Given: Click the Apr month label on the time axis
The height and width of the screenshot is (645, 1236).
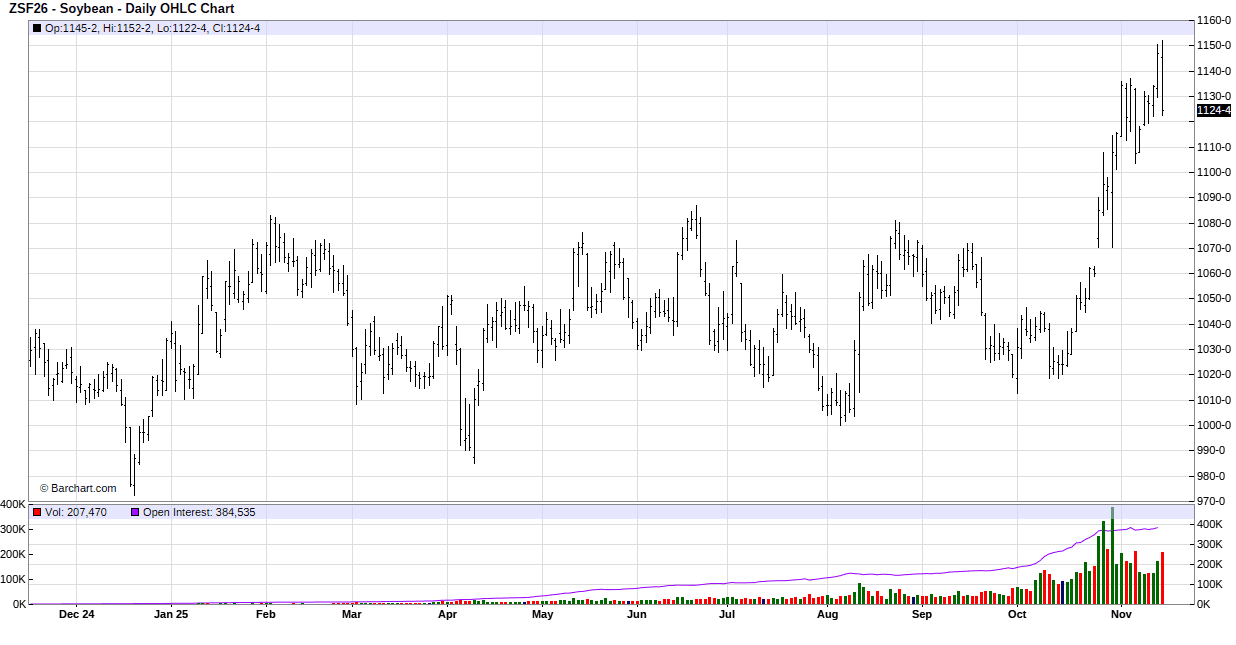Looking at the screenshot, I should pos(447,614).
